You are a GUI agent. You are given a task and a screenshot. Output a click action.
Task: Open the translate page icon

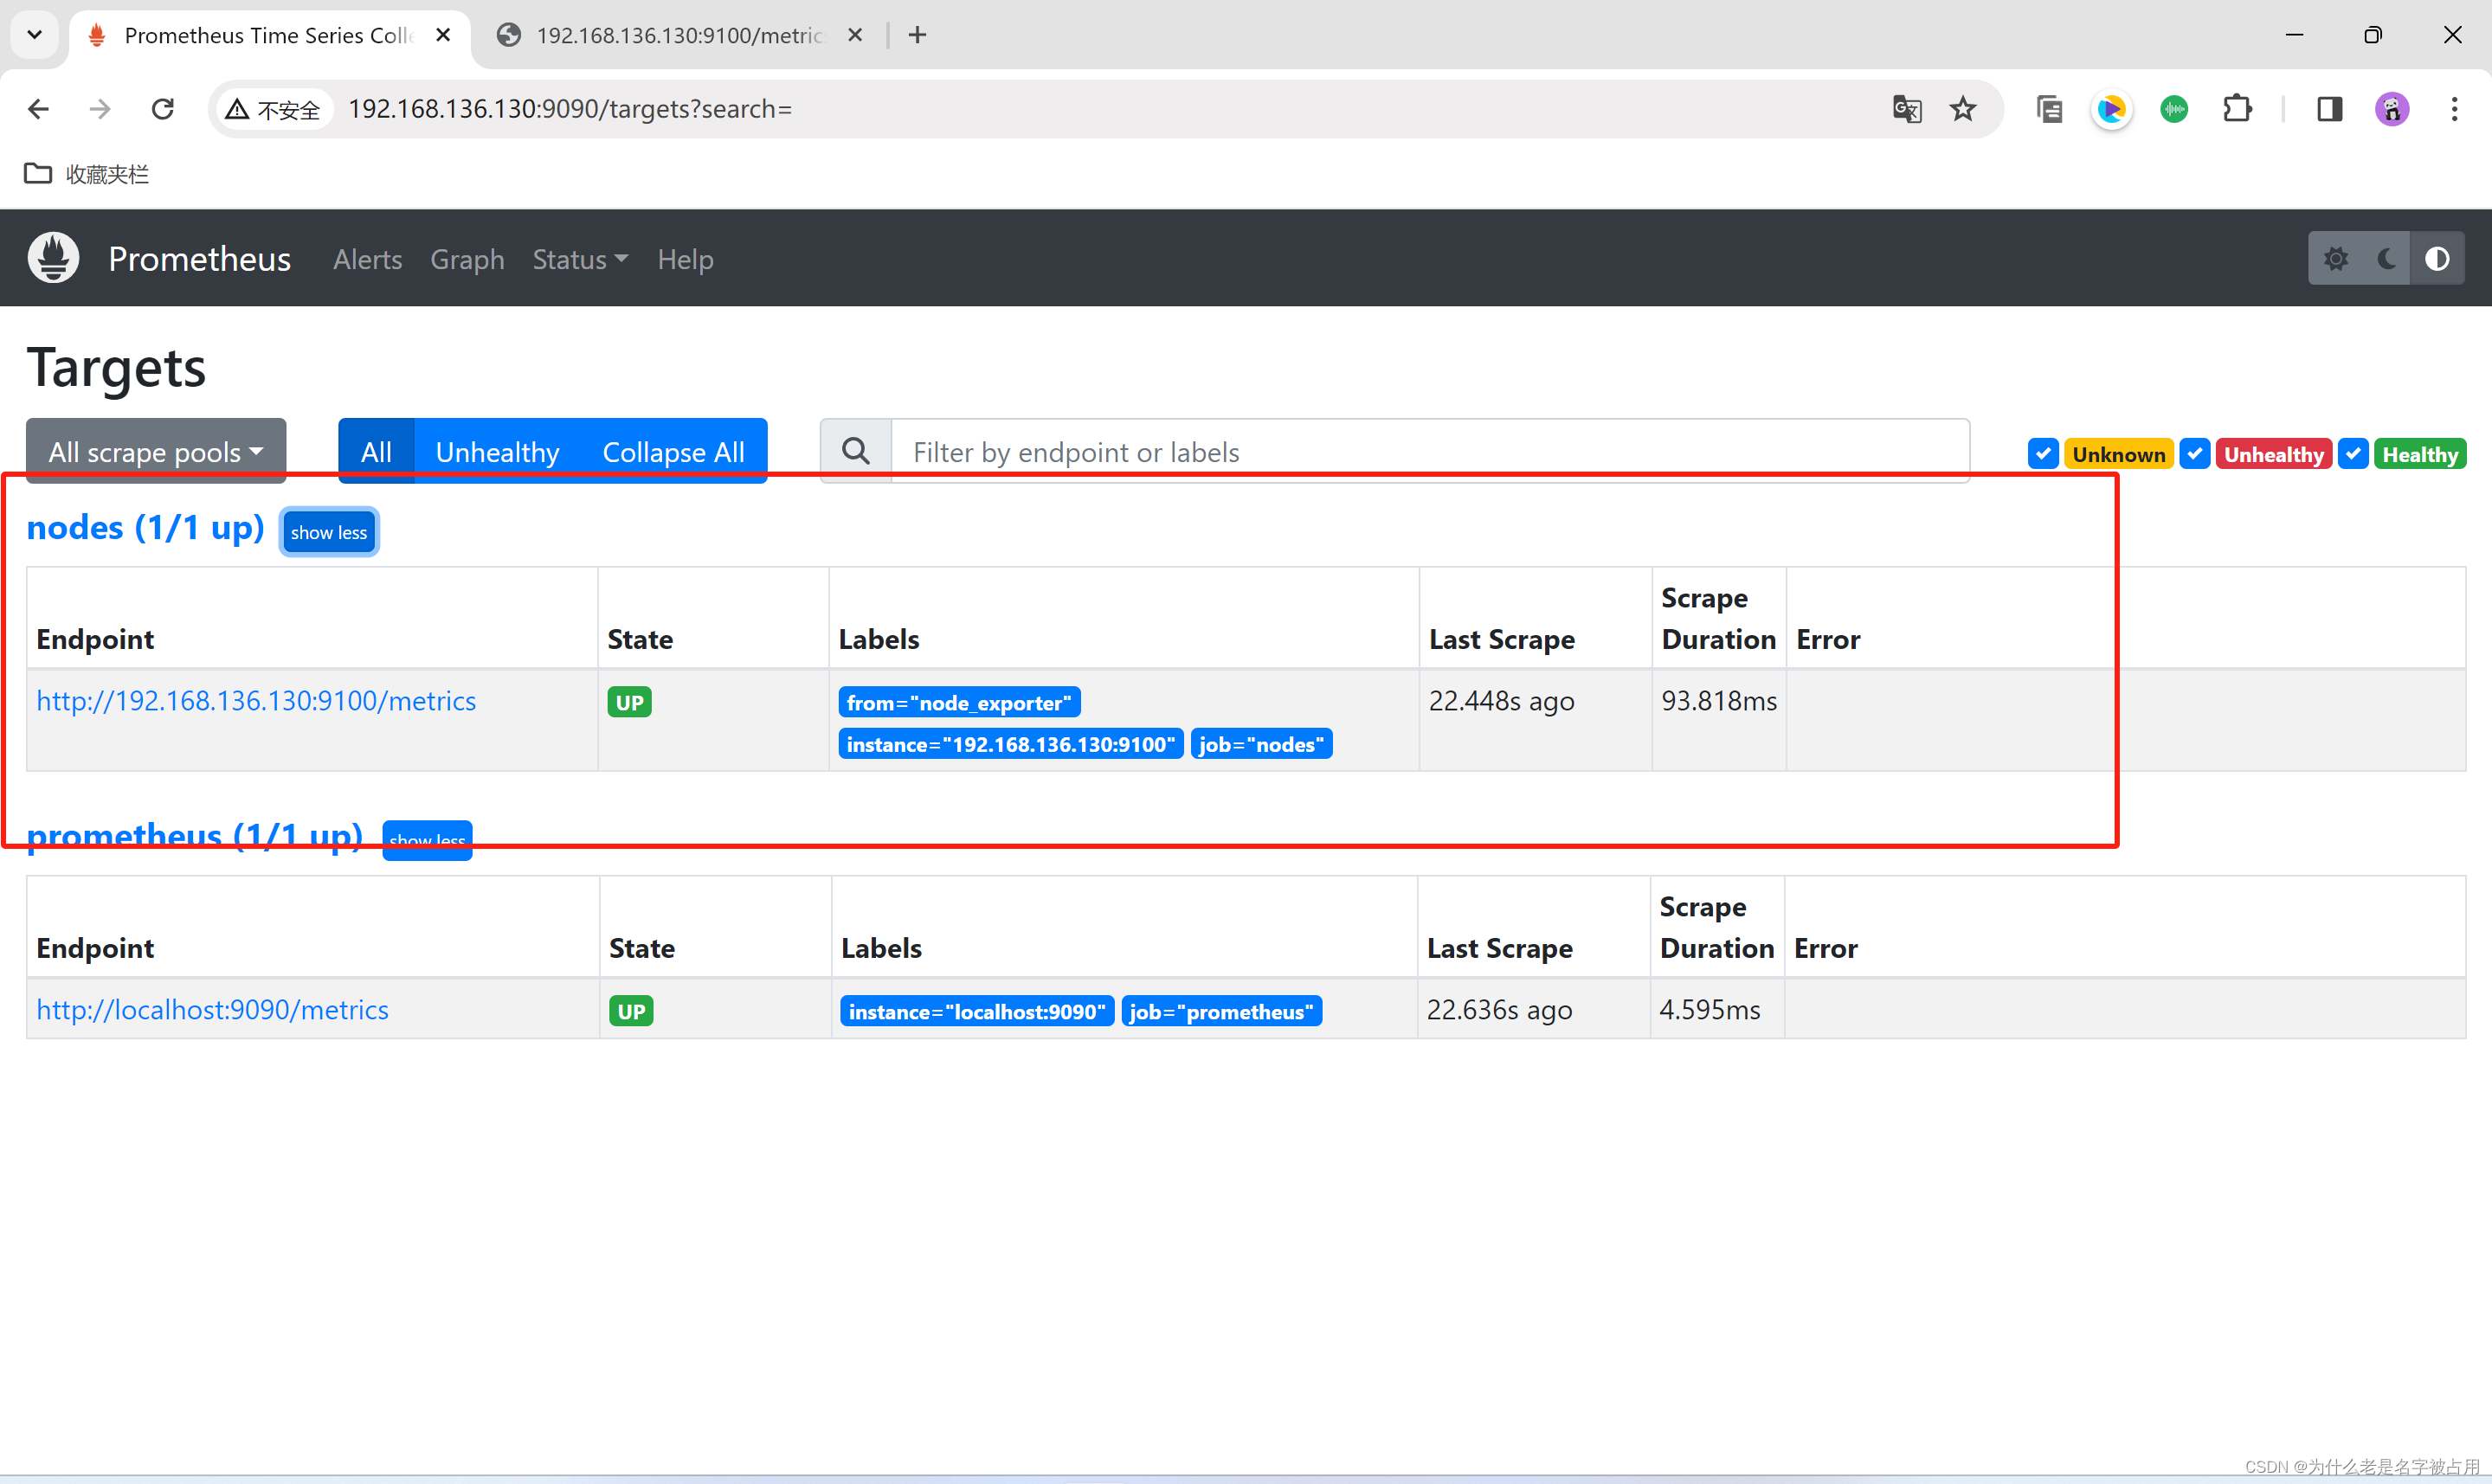[x=1907, y=109]
